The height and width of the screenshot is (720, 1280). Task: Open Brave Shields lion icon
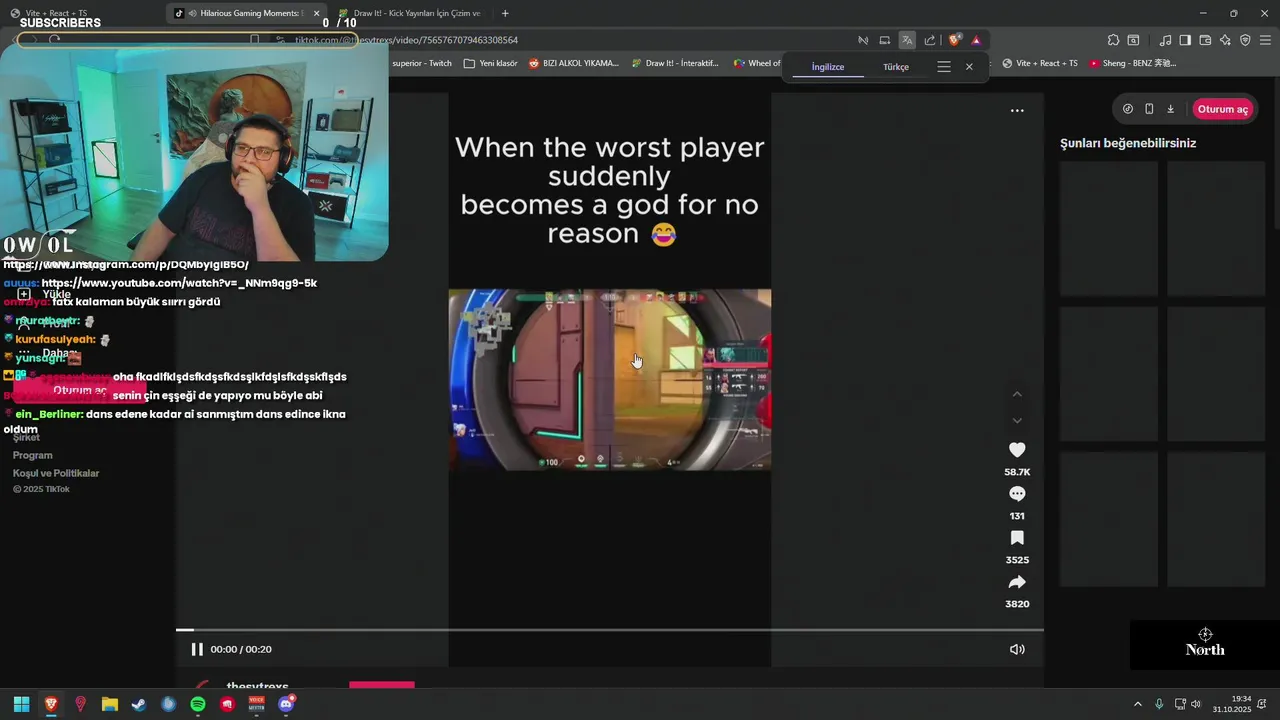click(x=955, y=40)
